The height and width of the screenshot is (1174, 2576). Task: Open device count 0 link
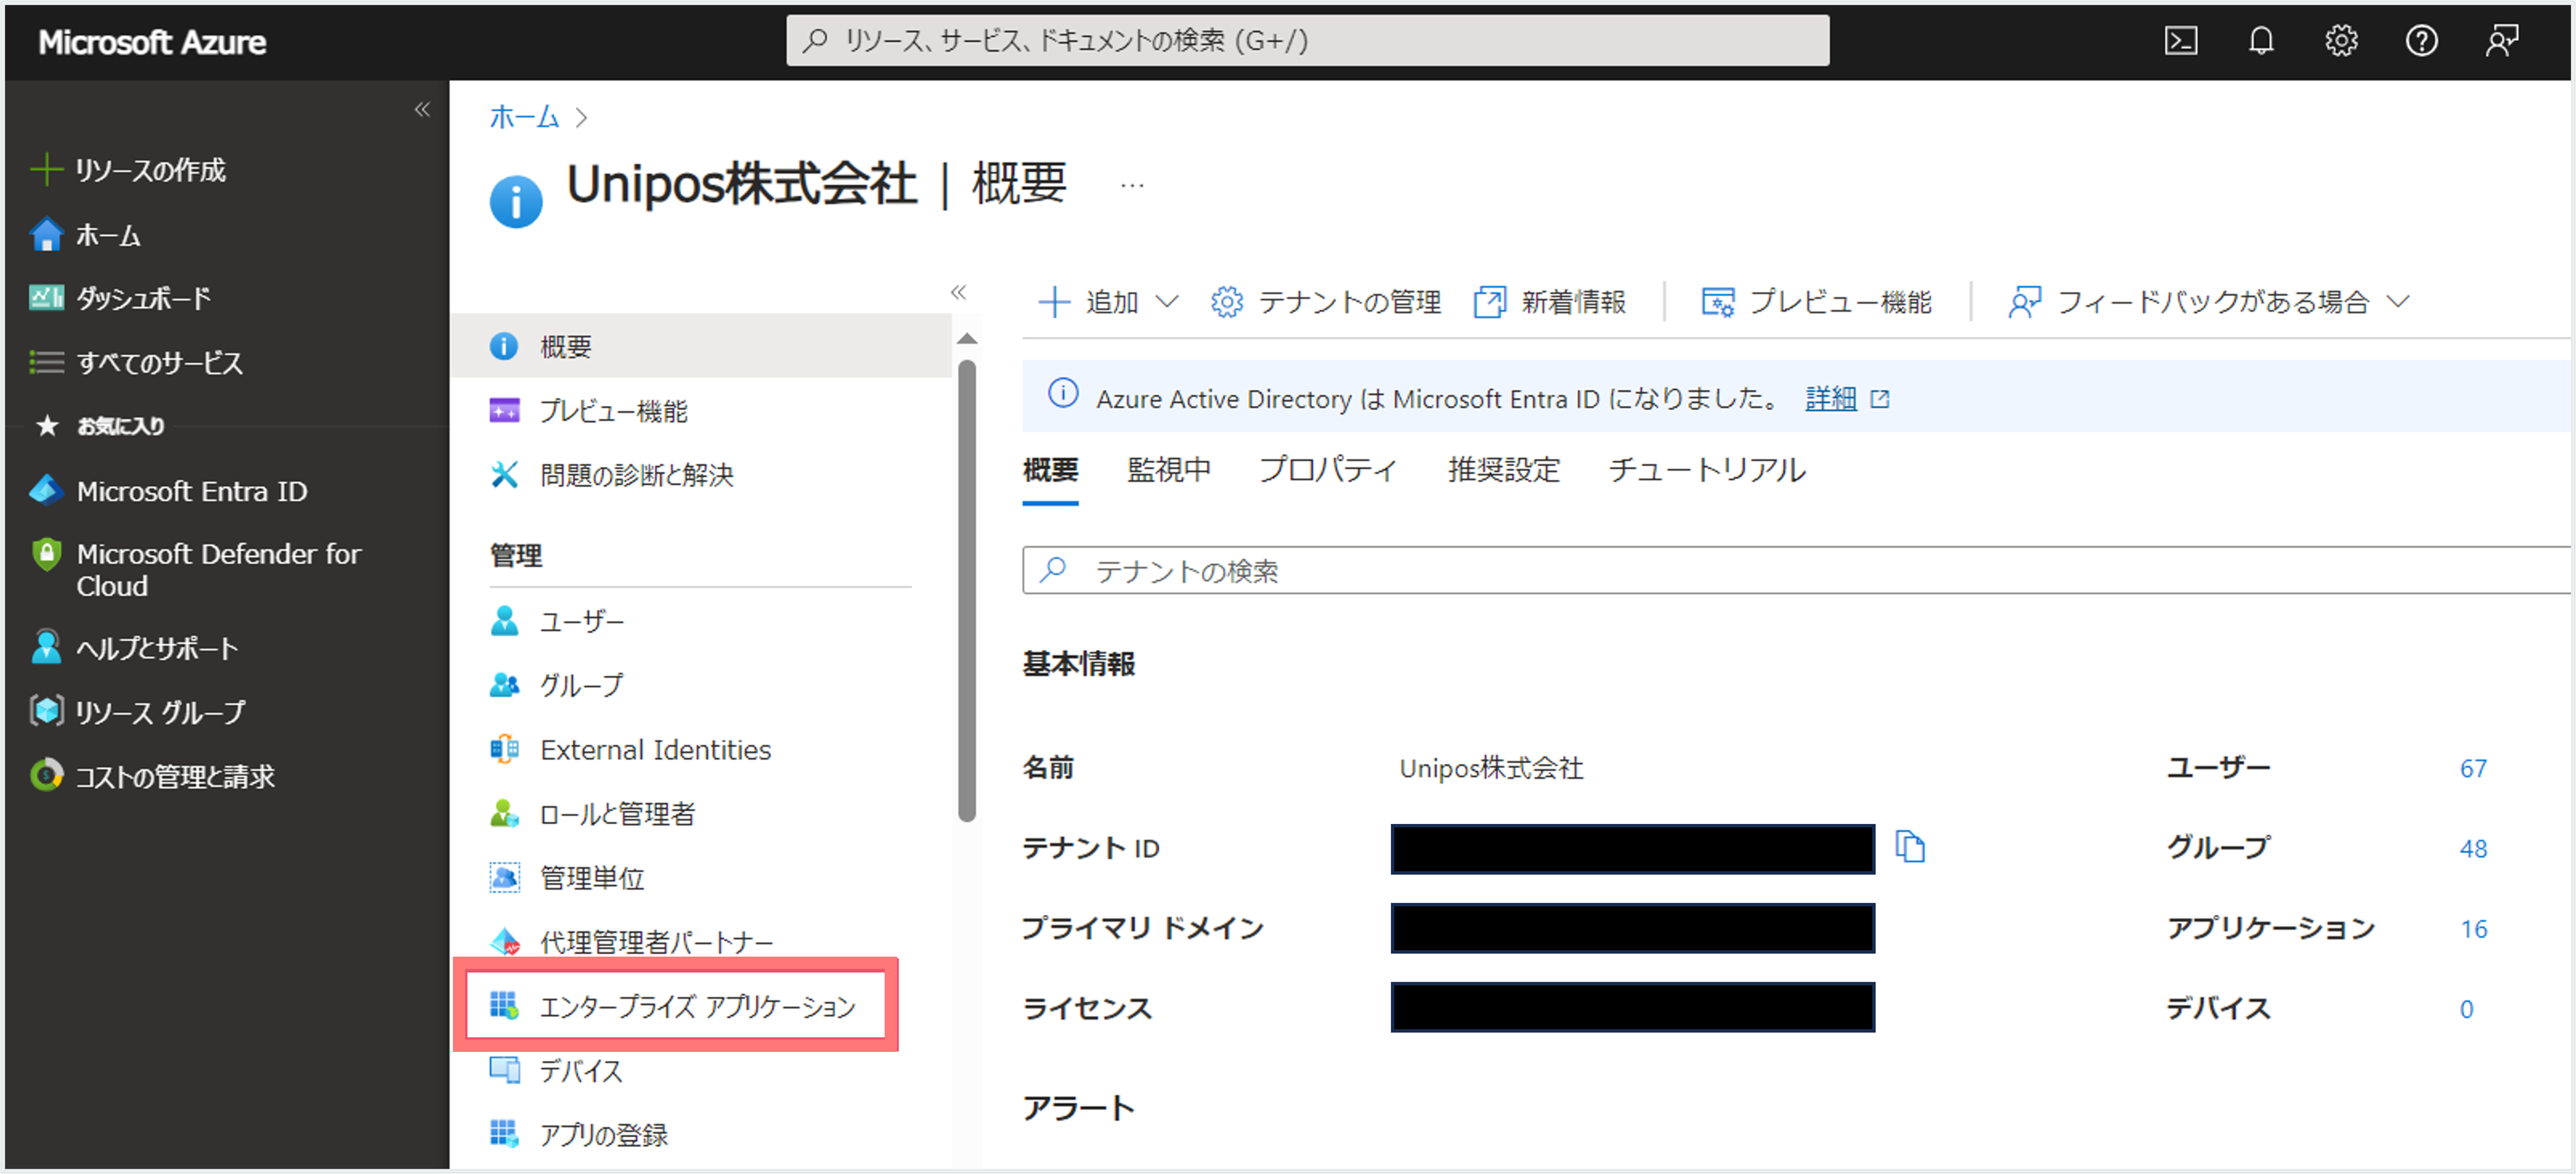pos(2466,1009)
